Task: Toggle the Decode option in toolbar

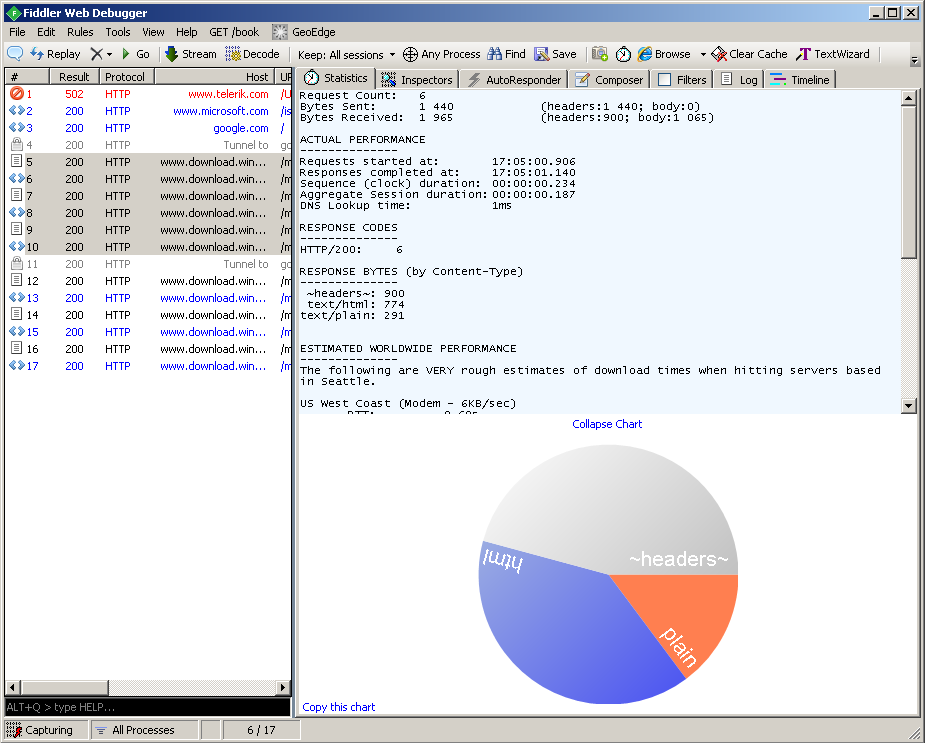Action: coord(252,54)
